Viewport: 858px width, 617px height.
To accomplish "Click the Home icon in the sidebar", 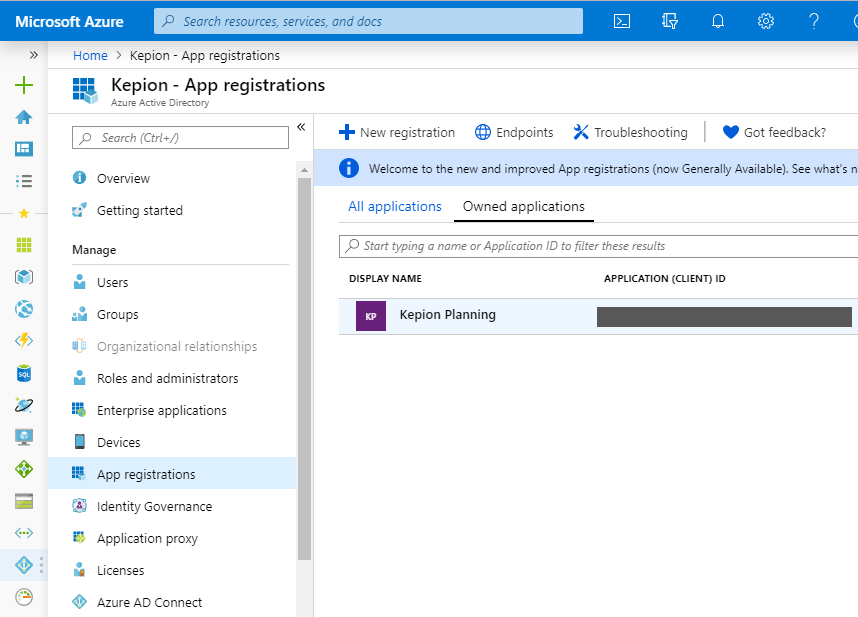I will pos(22,117).
